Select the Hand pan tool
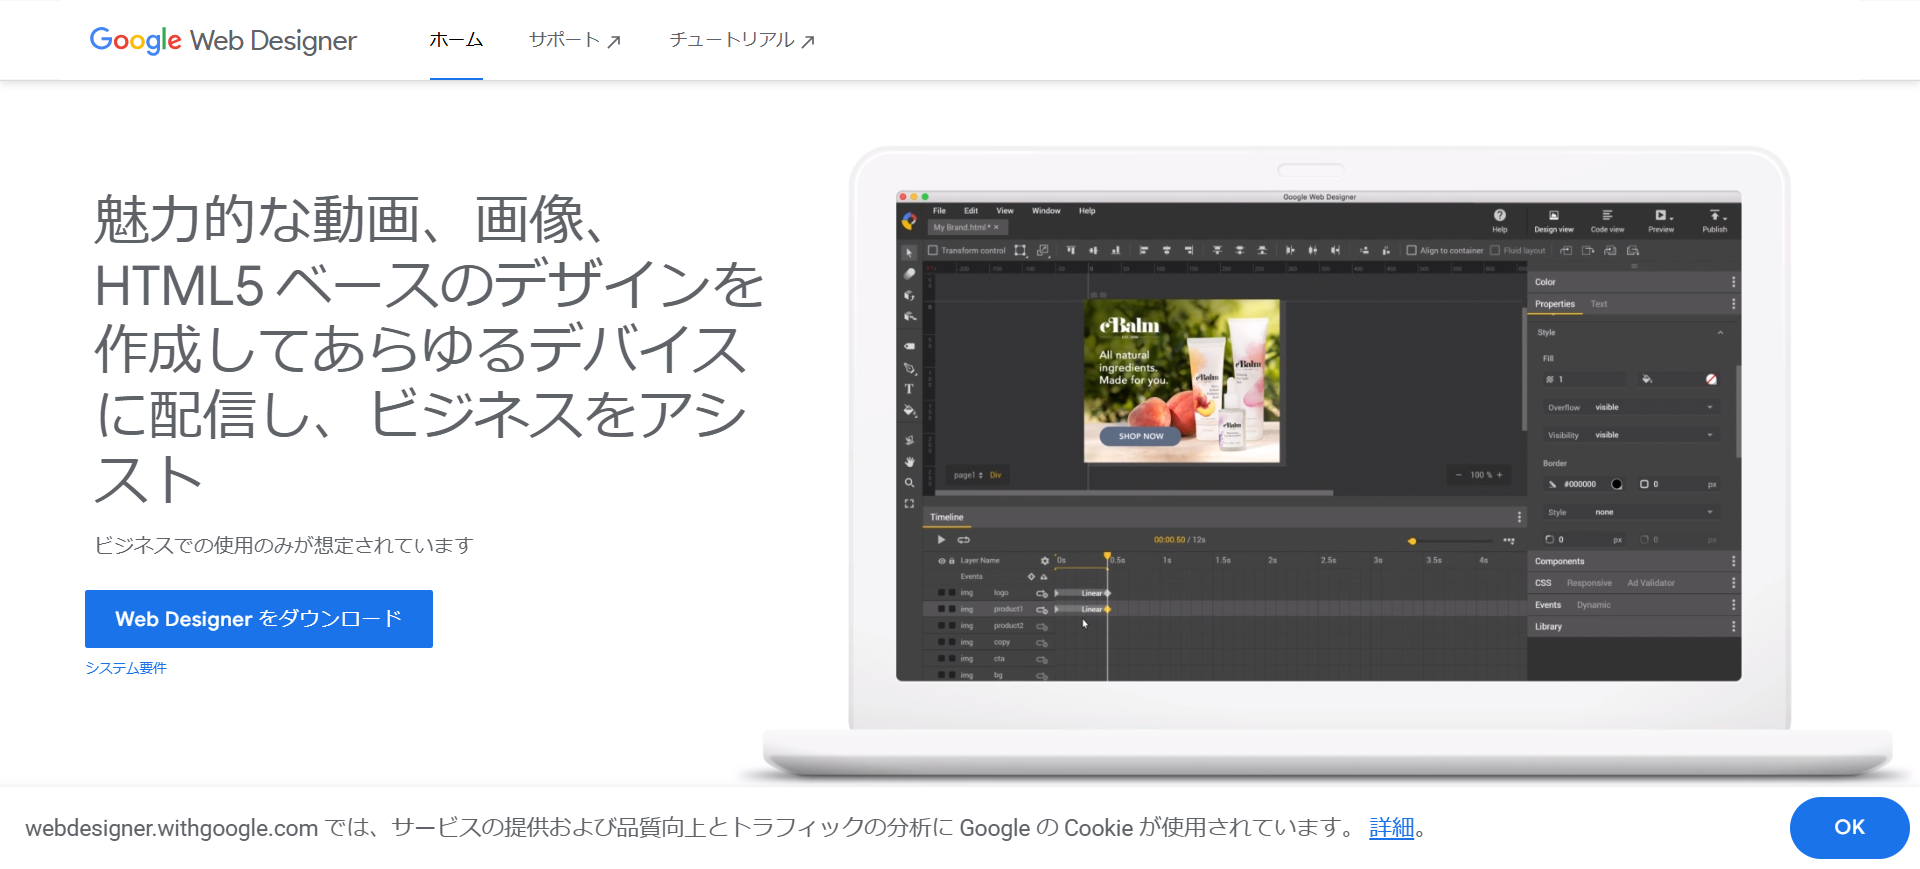 pos(909,462)
